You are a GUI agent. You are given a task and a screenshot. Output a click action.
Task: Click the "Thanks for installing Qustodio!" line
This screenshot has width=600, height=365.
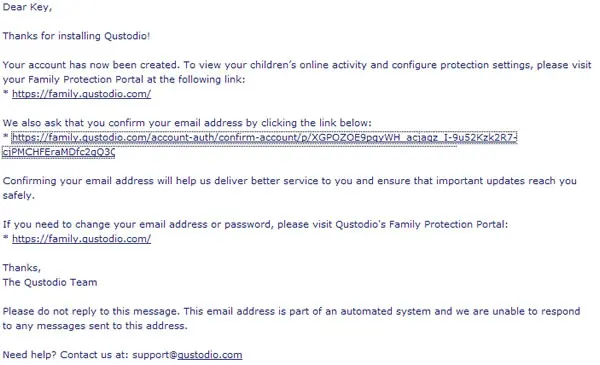[76, 36]
